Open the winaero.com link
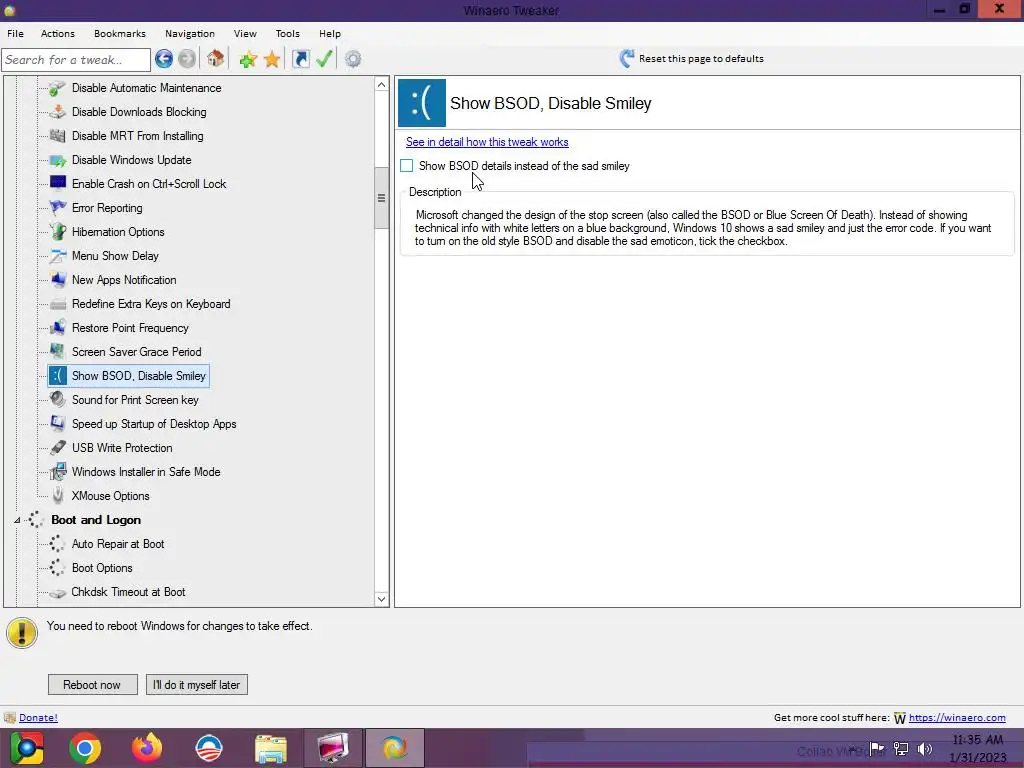 point(957,718)
